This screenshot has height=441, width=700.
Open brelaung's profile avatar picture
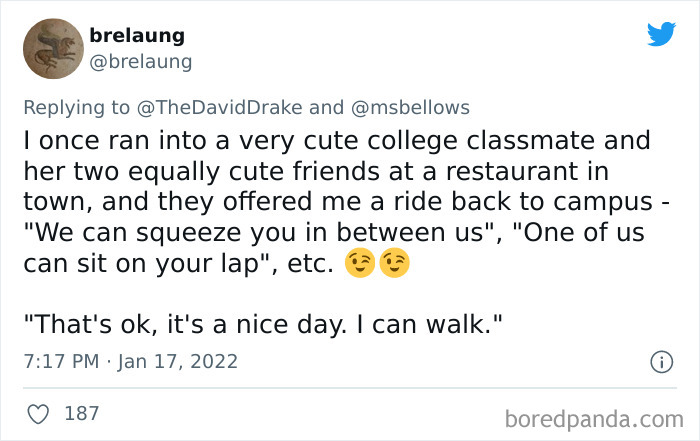(x=53, y=49)
